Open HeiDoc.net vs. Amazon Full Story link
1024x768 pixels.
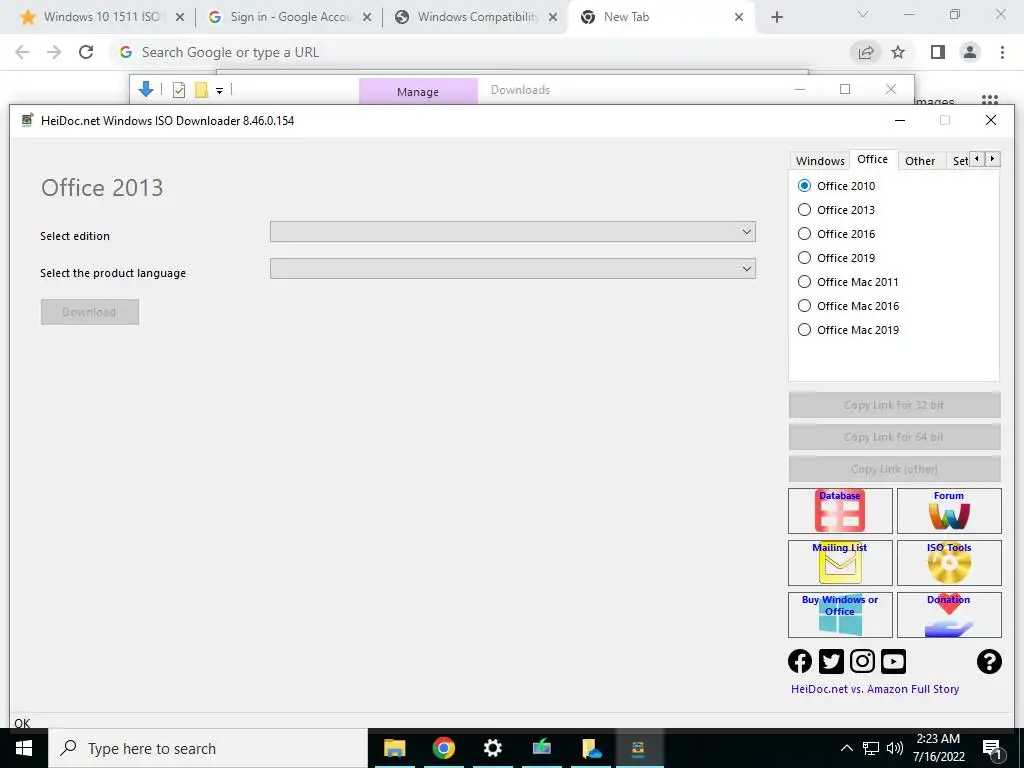click(874, 689)
